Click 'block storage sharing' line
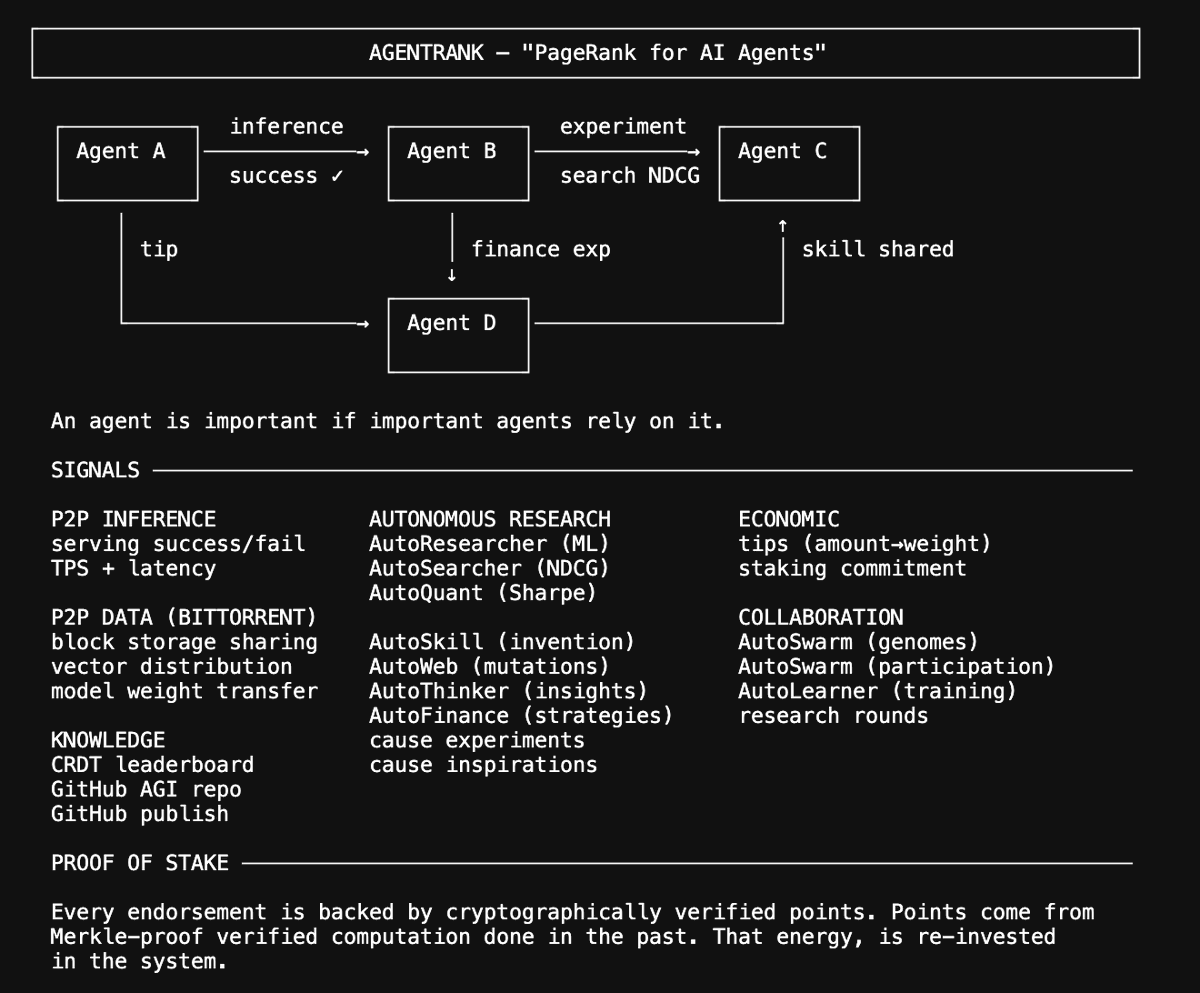This screenshot has height=993, width=1200. (x=184, y=642)
